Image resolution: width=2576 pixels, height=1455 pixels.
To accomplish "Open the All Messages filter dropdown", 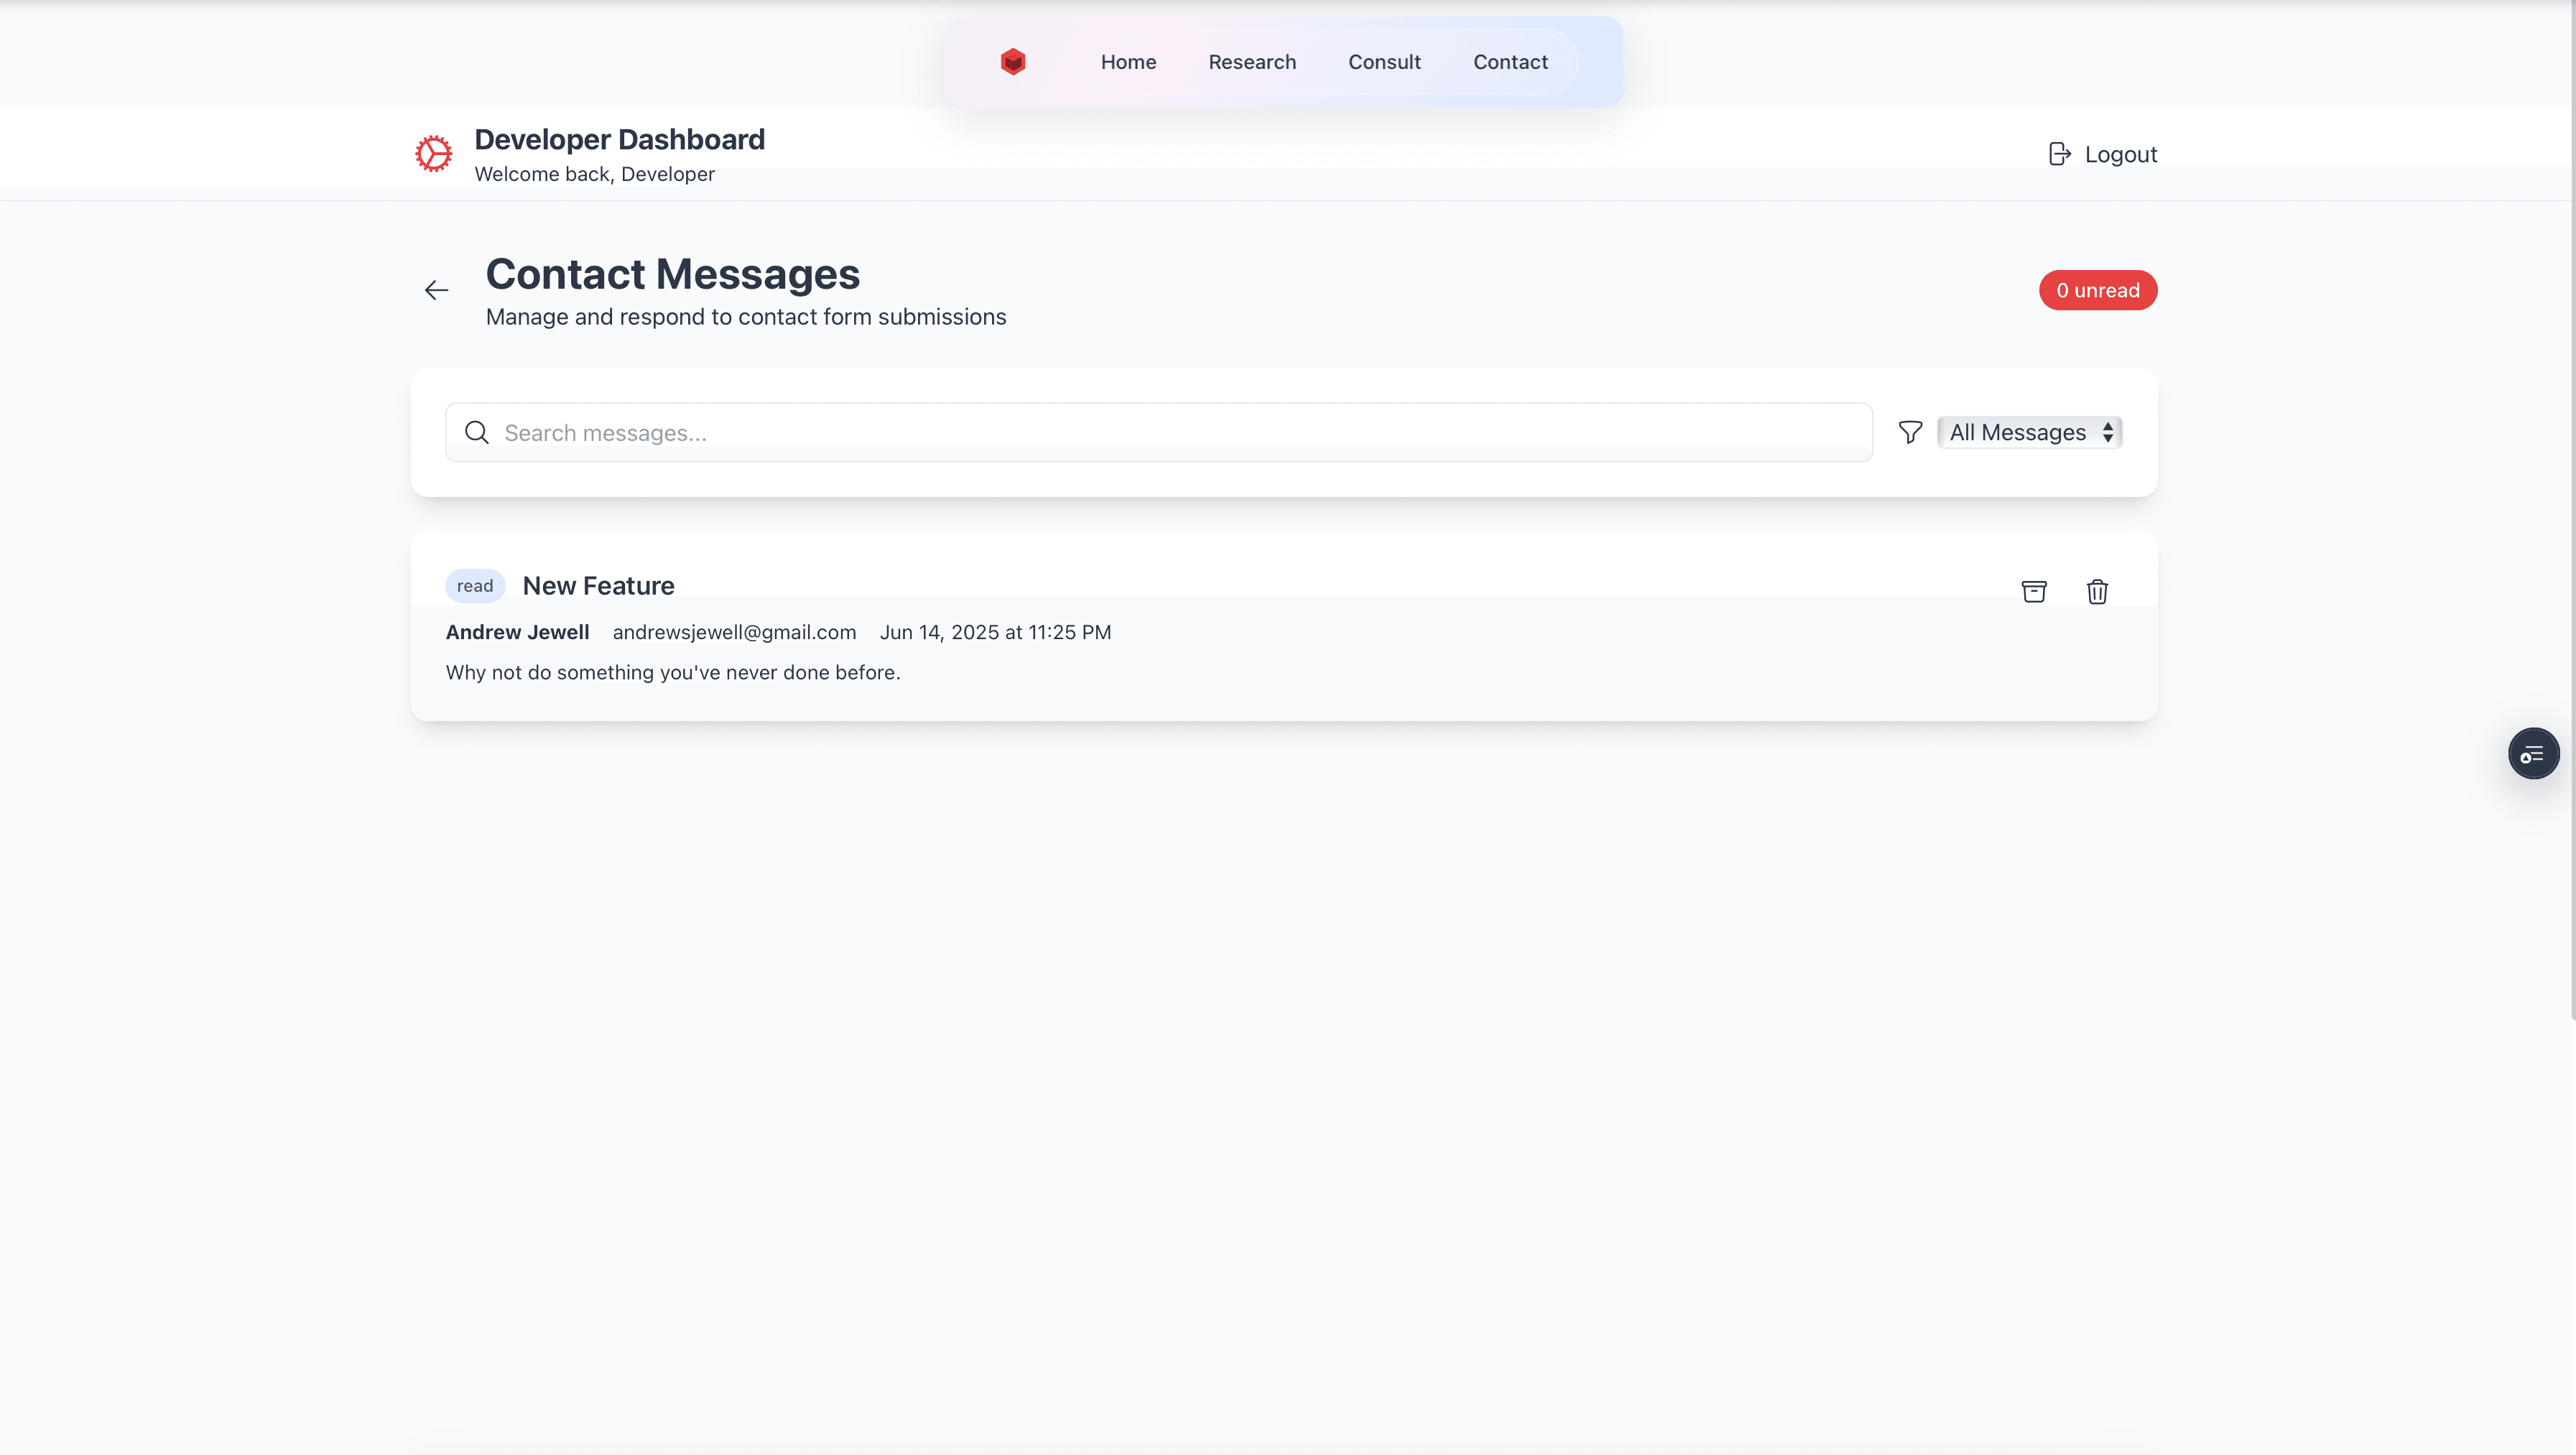I will [2030, 432].
